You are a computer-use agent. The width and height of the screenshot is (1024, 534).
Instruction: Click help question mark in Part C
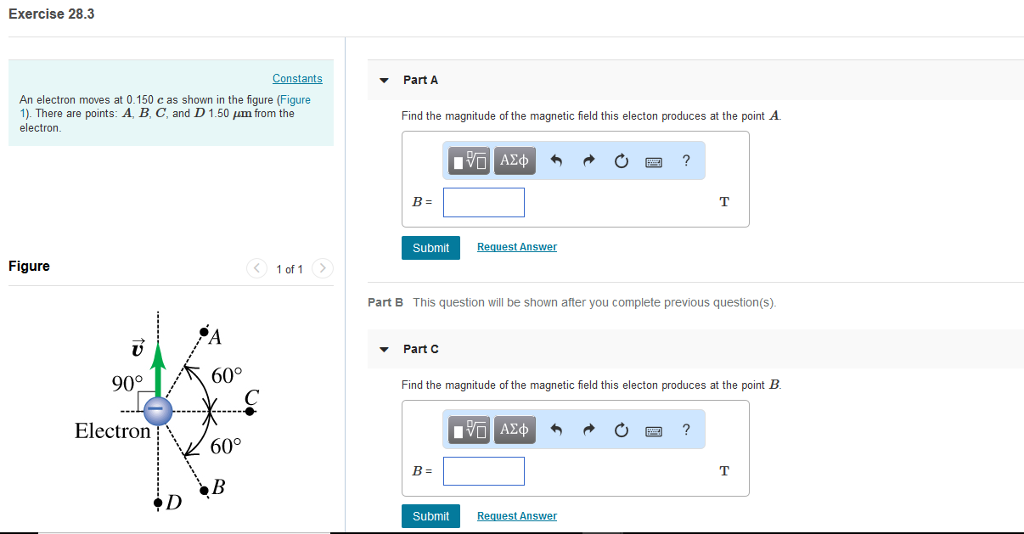coord(686,430)
